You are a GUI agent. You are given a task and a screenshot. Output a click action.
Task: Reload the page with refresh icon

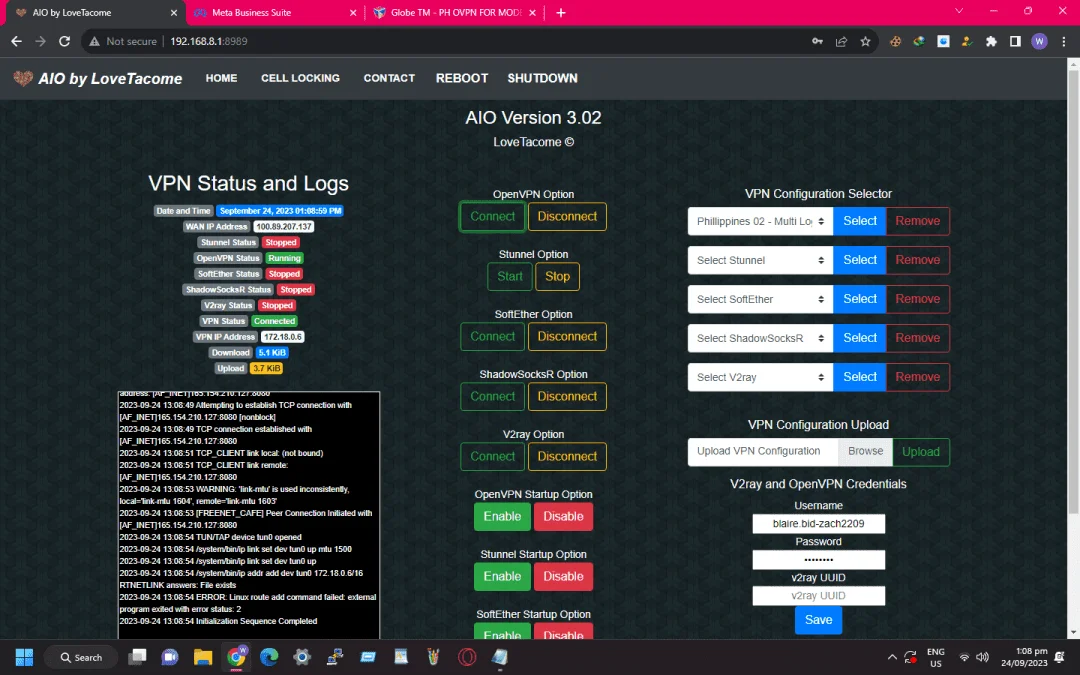click(65, 41)
